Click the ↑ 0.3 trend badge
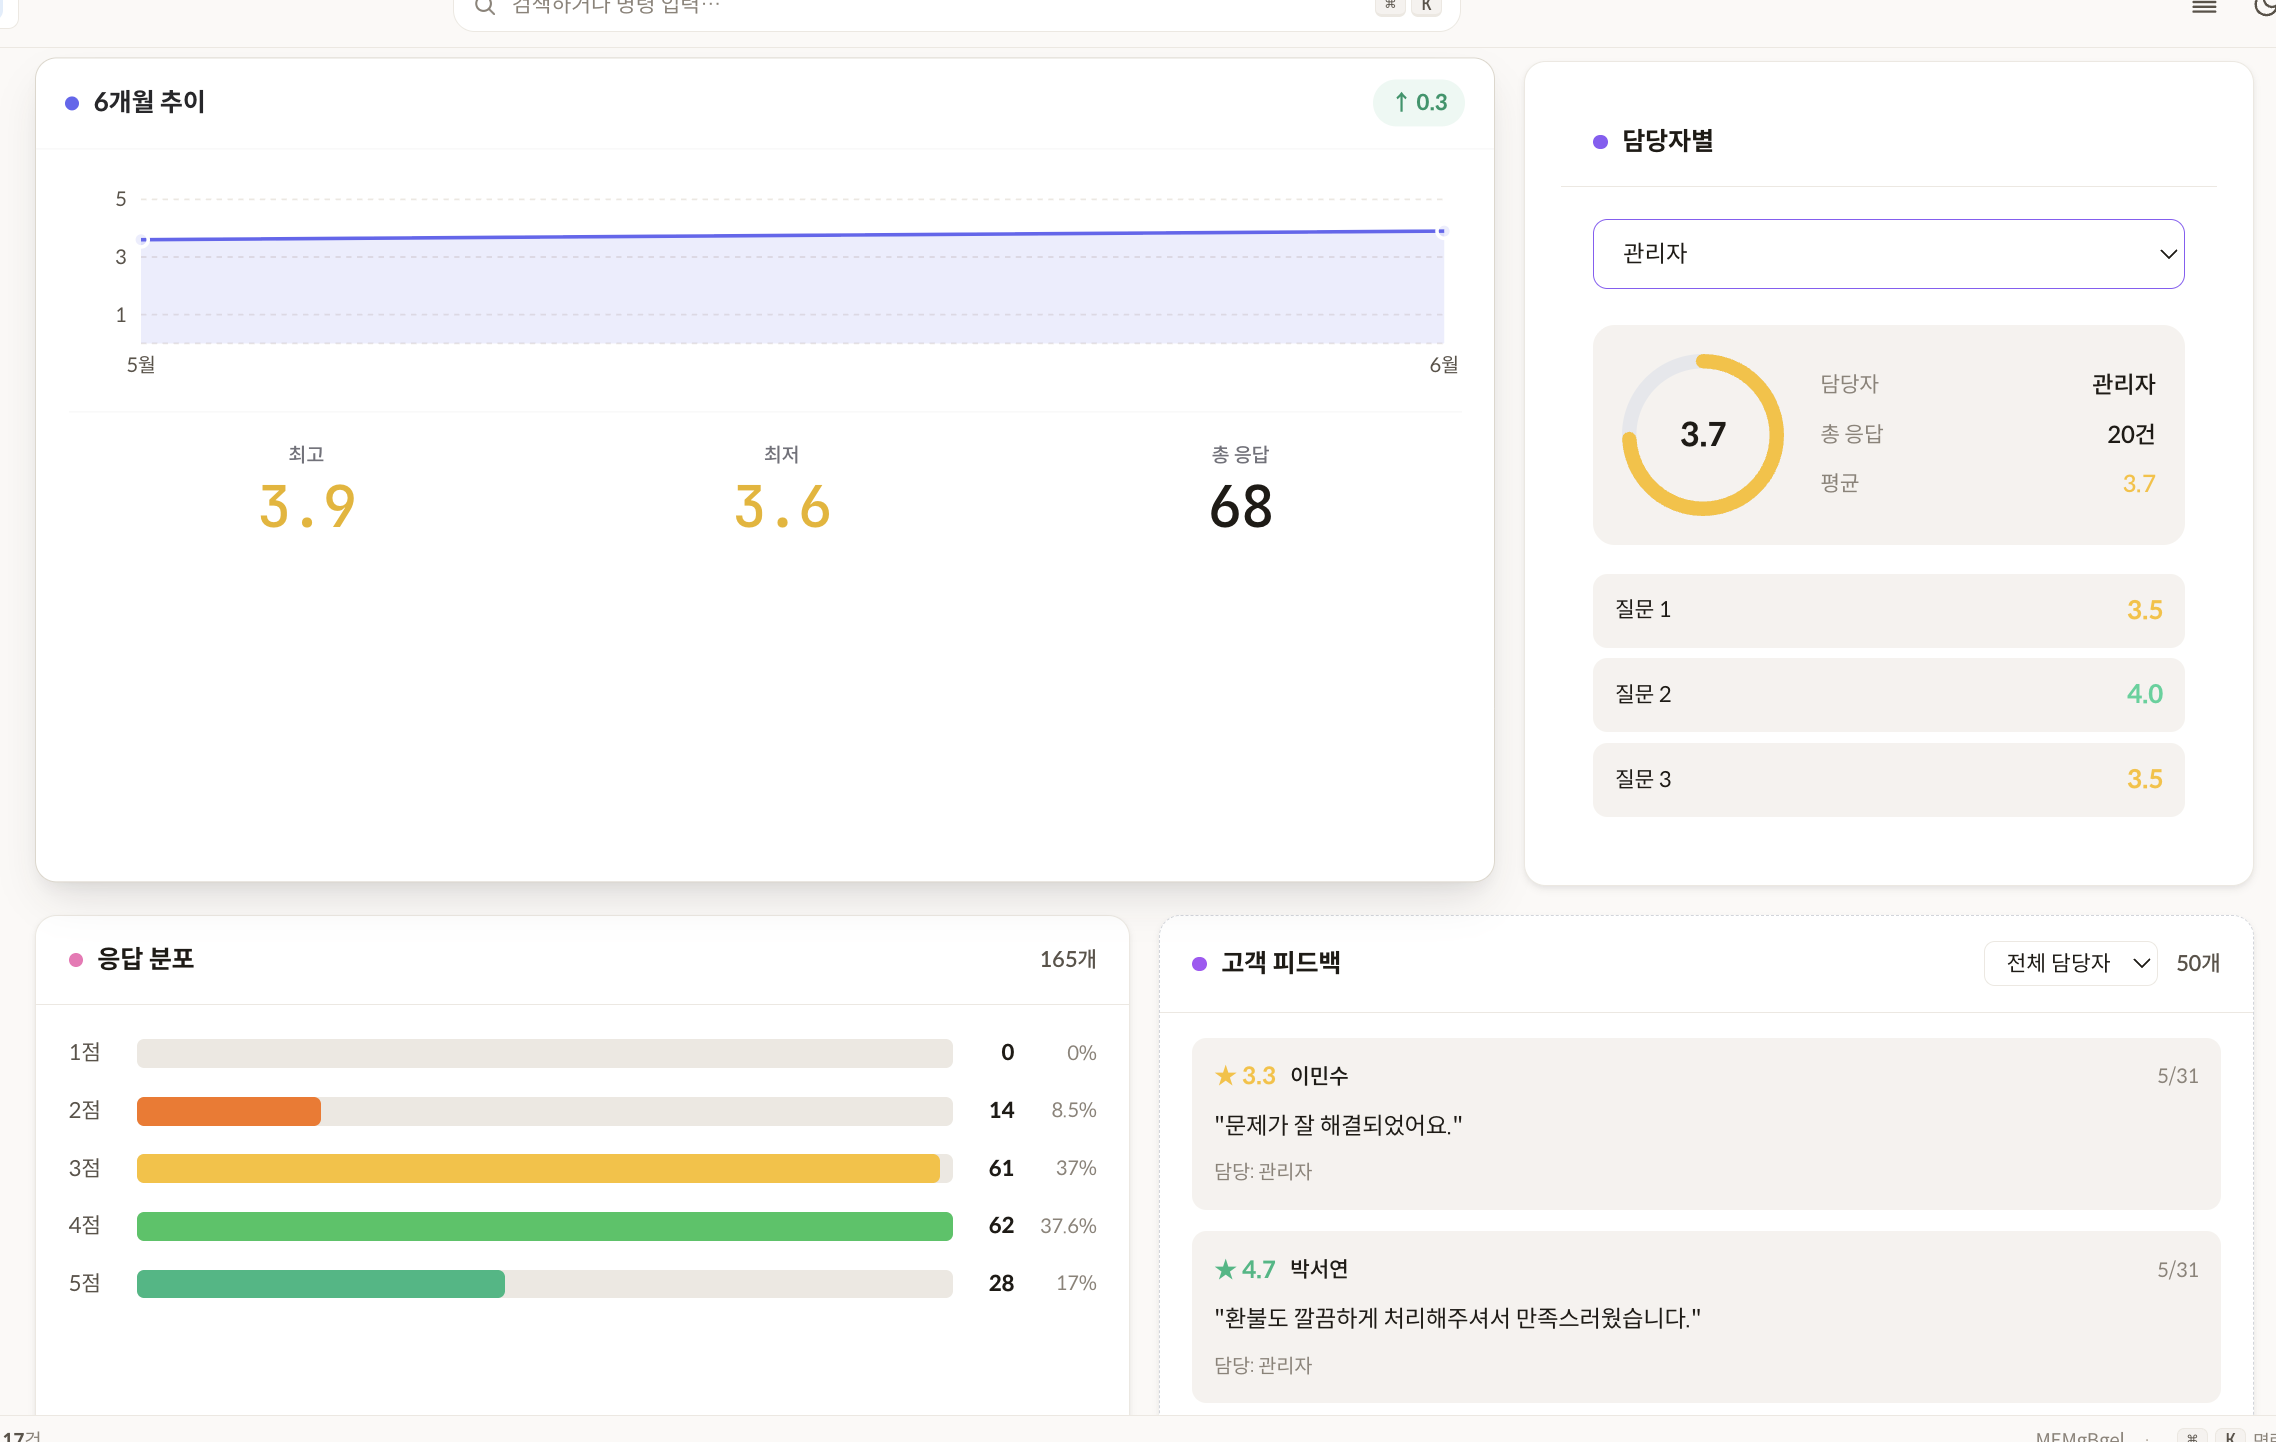The width and height of the screenshot is (2276, 1442). 1419,103
